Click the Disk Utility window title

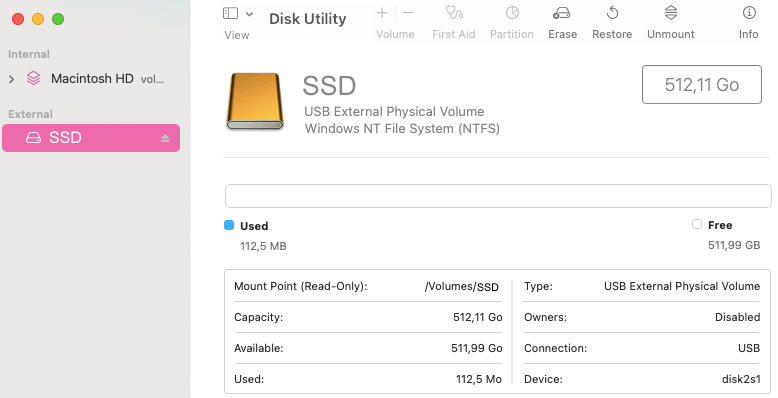(x=308, y=19)
